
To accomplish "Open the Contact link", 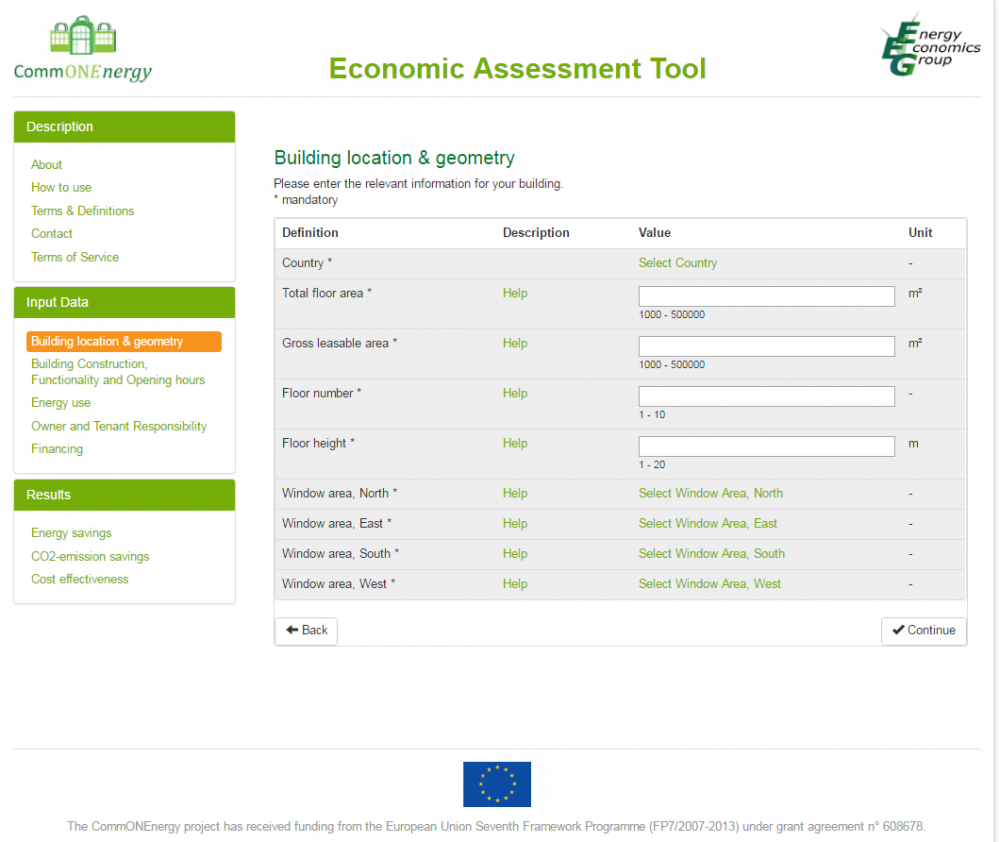I will (52, 233).
